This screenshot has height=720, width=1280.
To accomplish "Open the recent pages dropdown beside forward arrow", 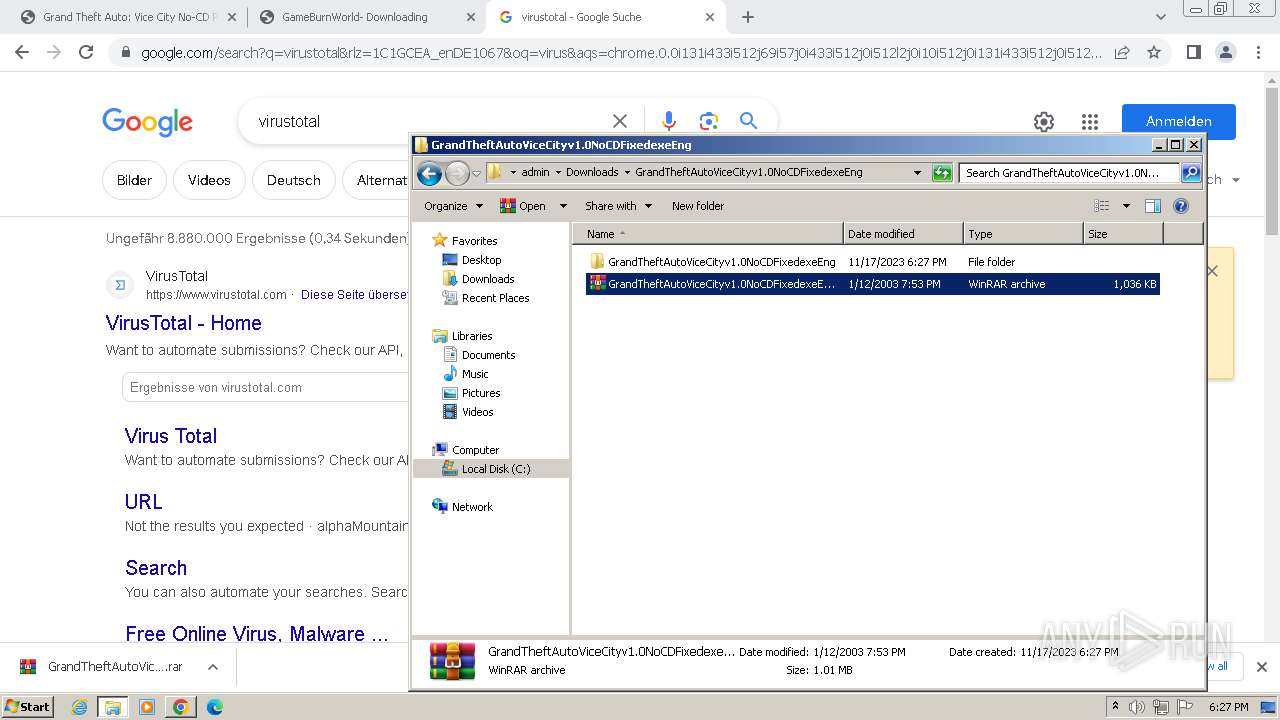I will tap(476, 173).
